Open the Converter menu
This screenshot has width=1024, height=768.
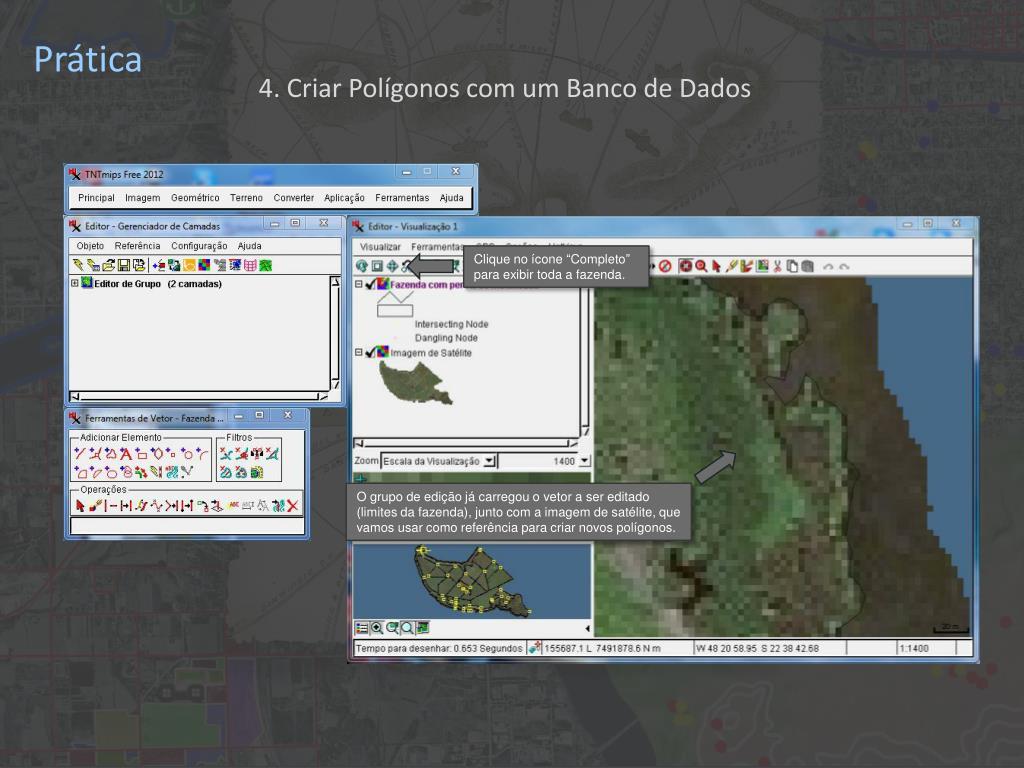point(293,198)
